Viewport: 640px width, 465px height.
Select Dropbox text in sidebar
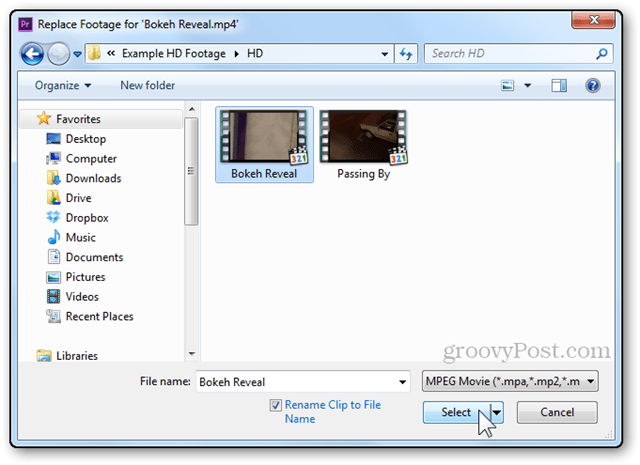click(87, 218)
